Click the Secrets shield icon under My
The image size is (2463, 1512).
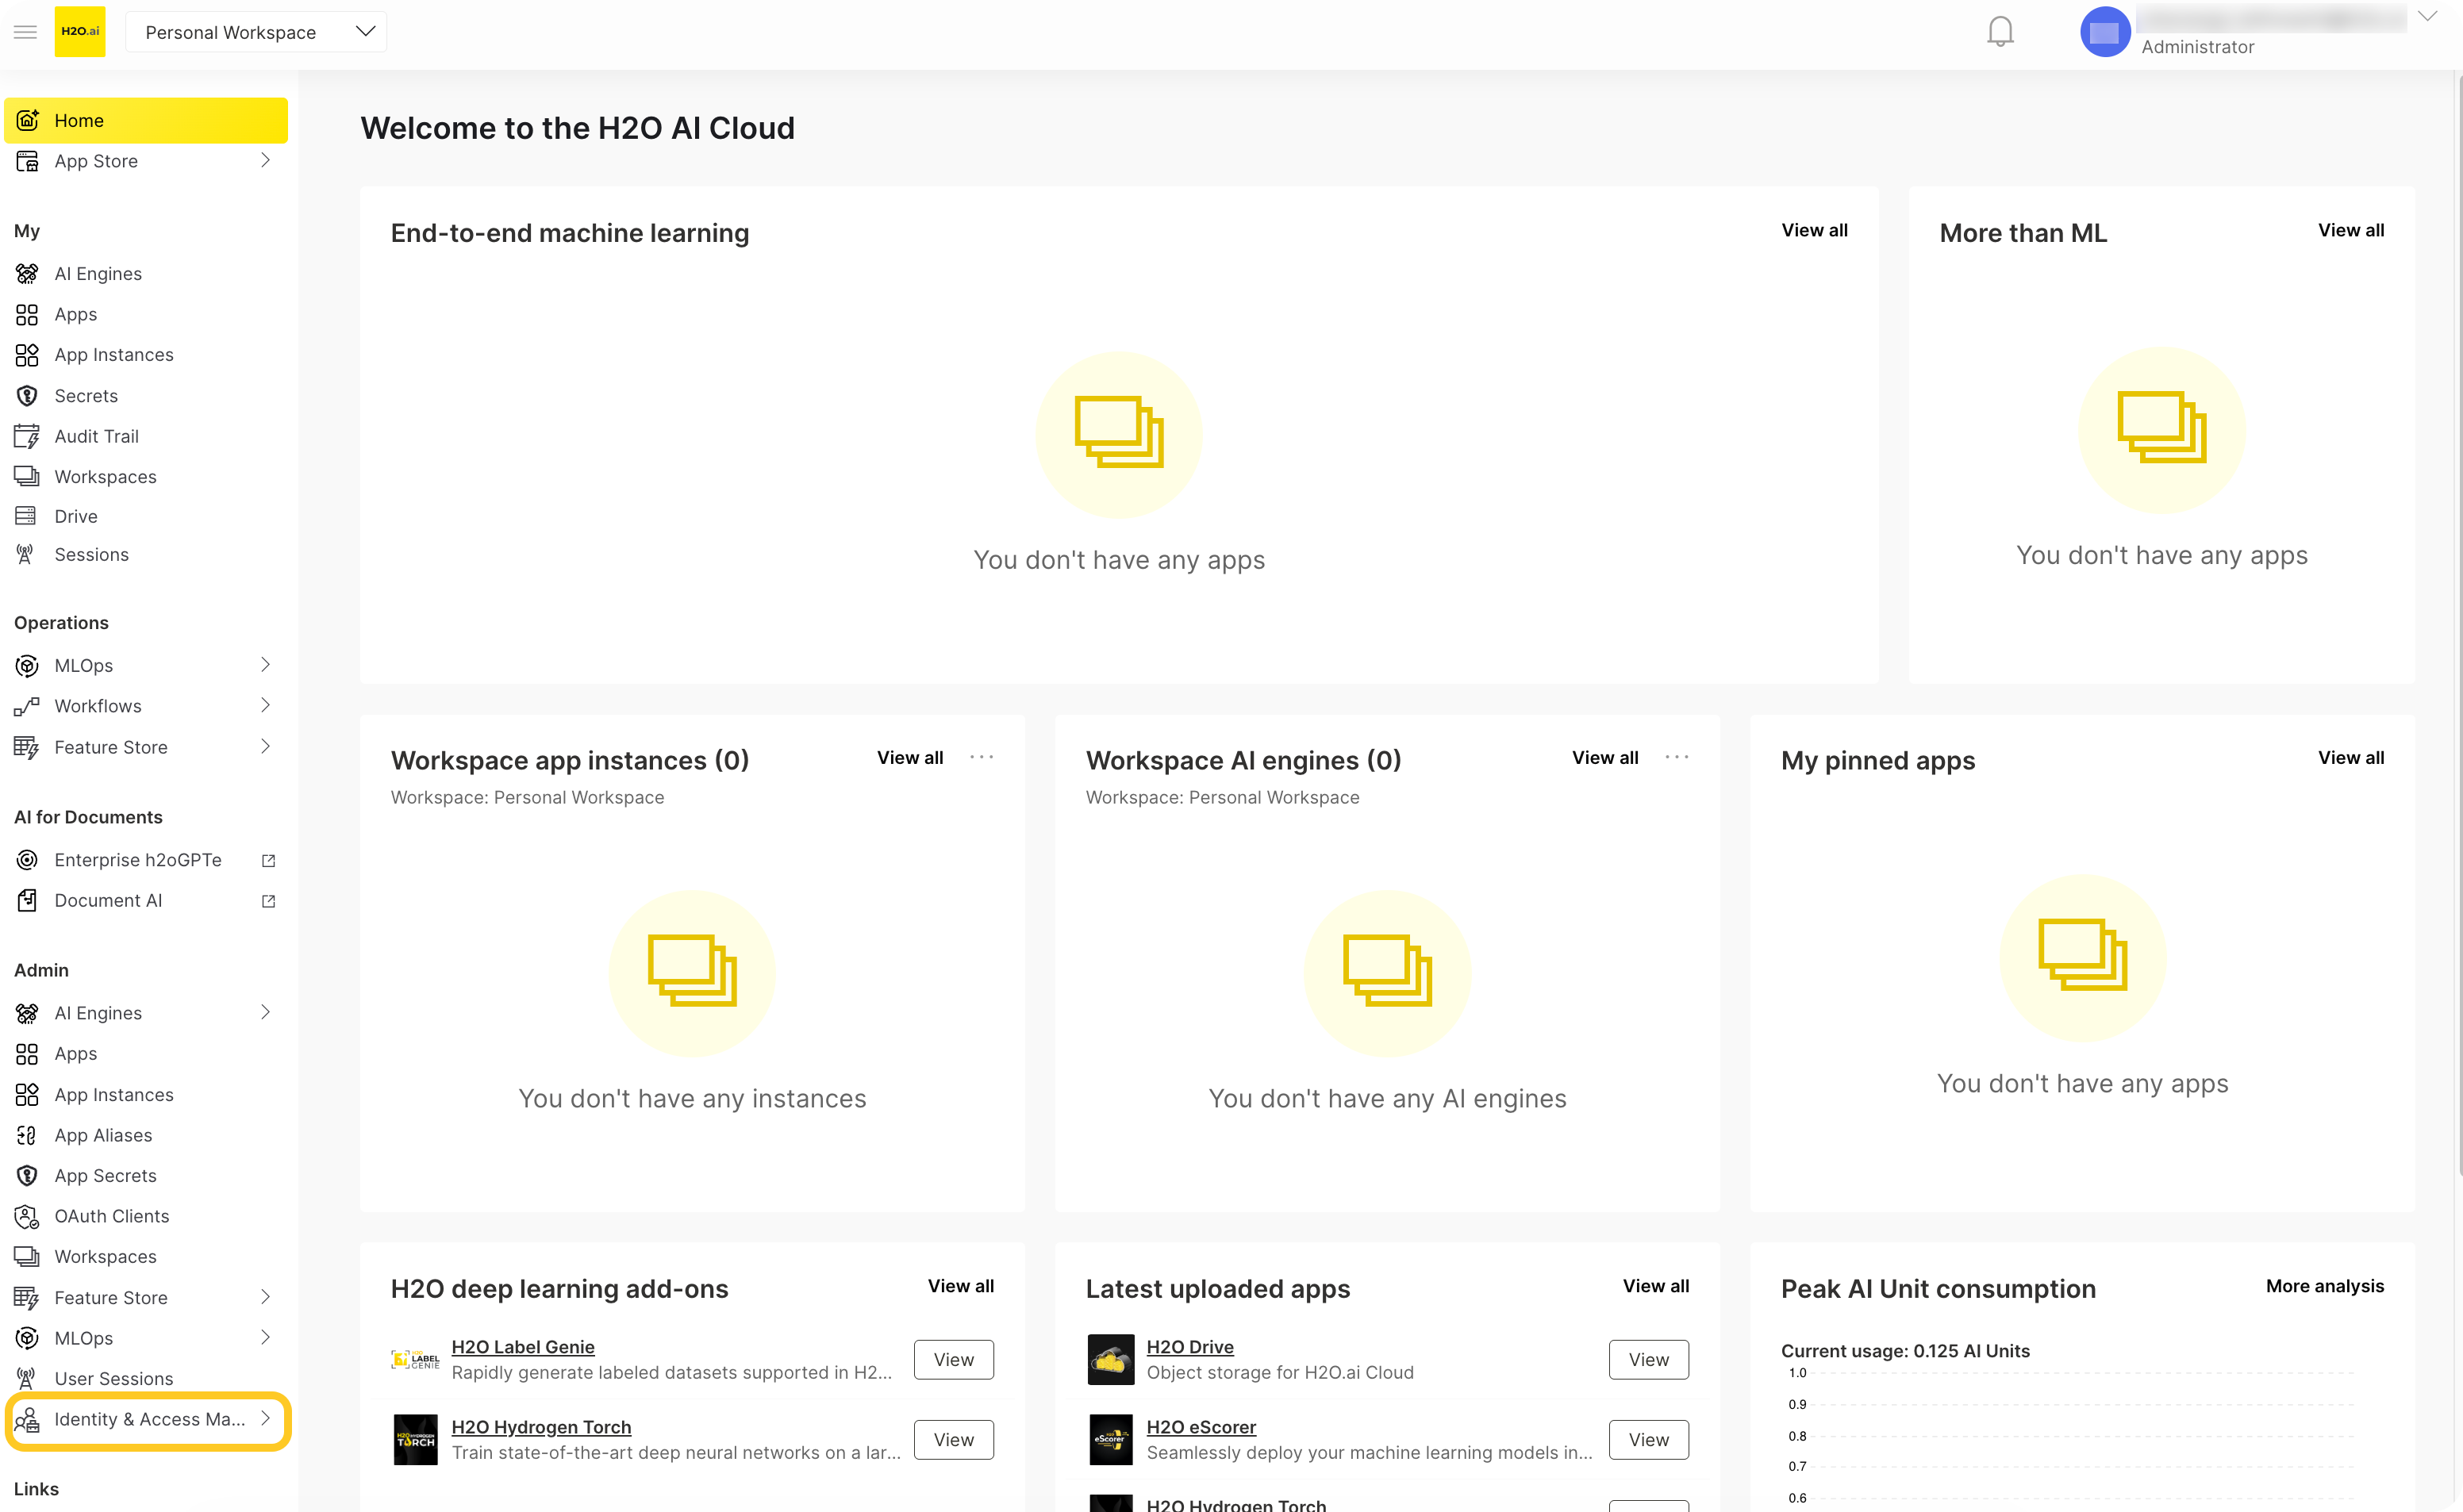(x=27, y=395)
